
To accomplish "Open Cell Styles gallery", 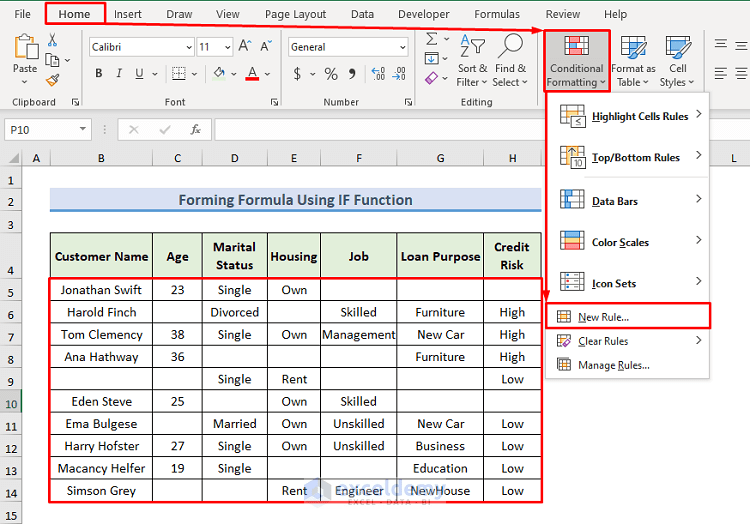I will click(677, 61).
